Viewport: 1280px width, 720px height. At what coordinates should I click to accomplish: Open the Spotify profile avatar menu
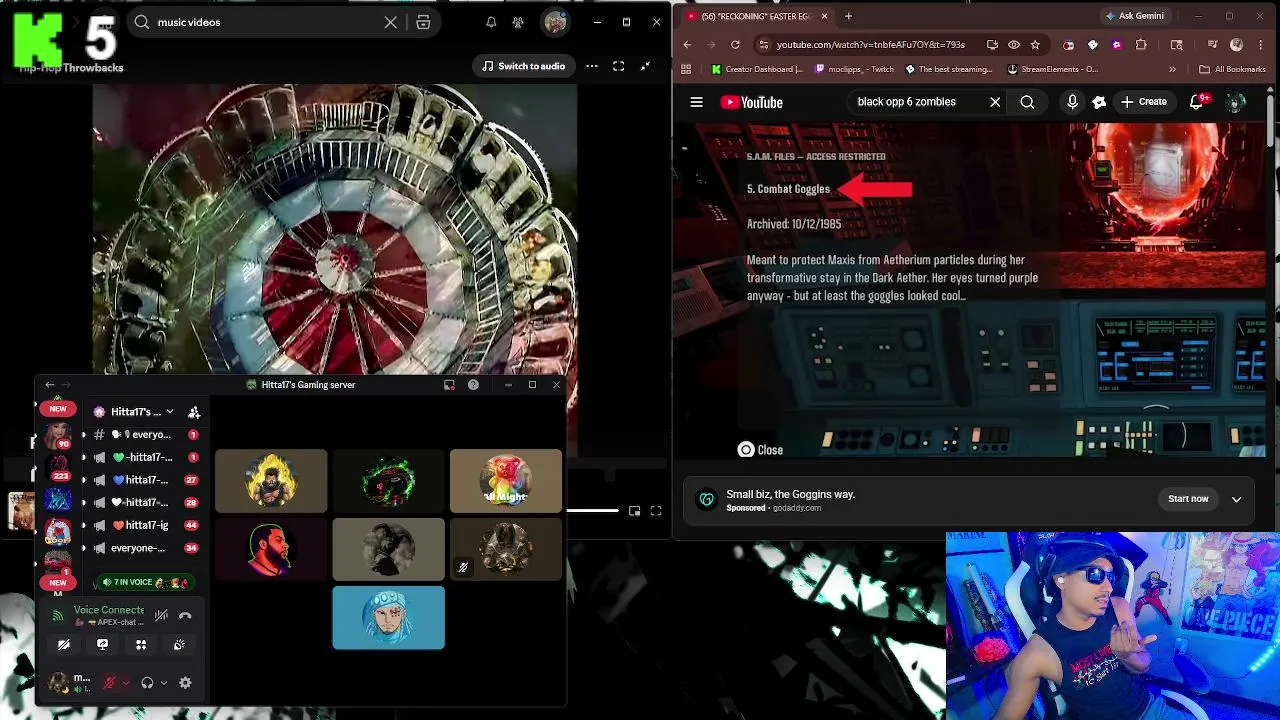(x=555, y=22)
